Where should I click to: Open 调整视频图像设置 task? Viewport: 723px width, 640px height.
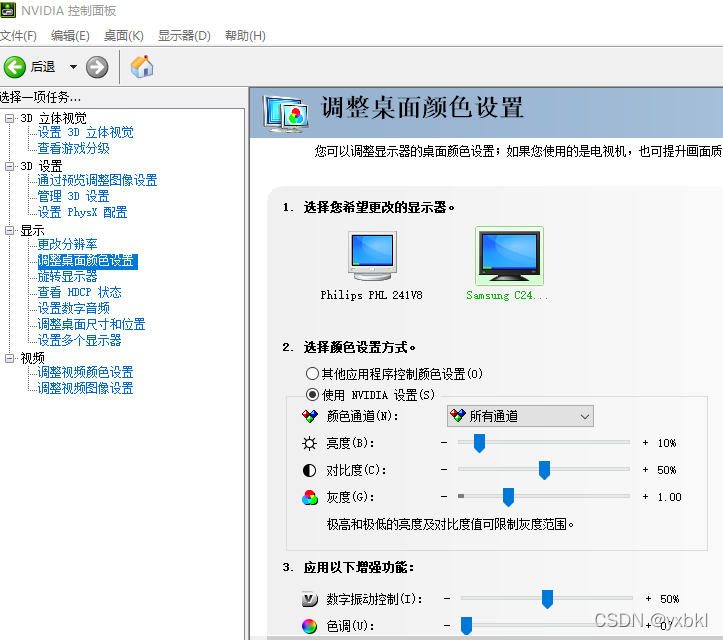click(x=85, y=388)
